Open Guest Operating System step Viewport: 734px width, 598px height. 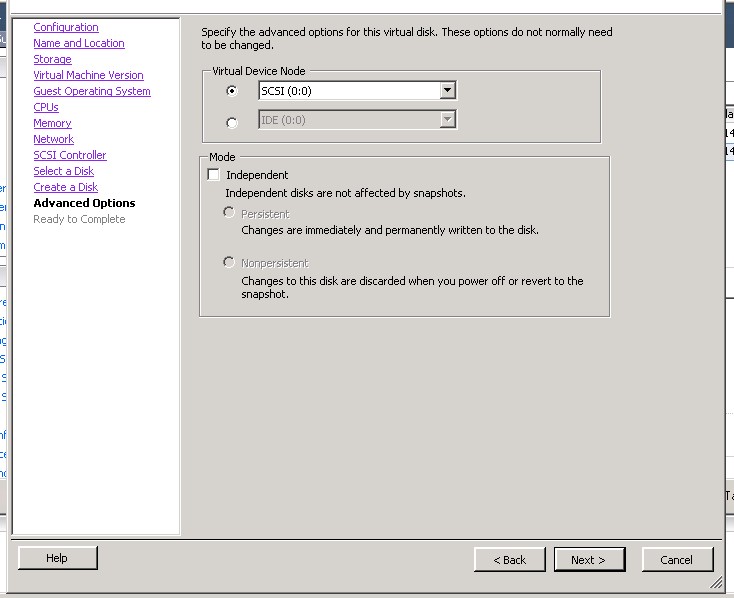click(92, 91)
